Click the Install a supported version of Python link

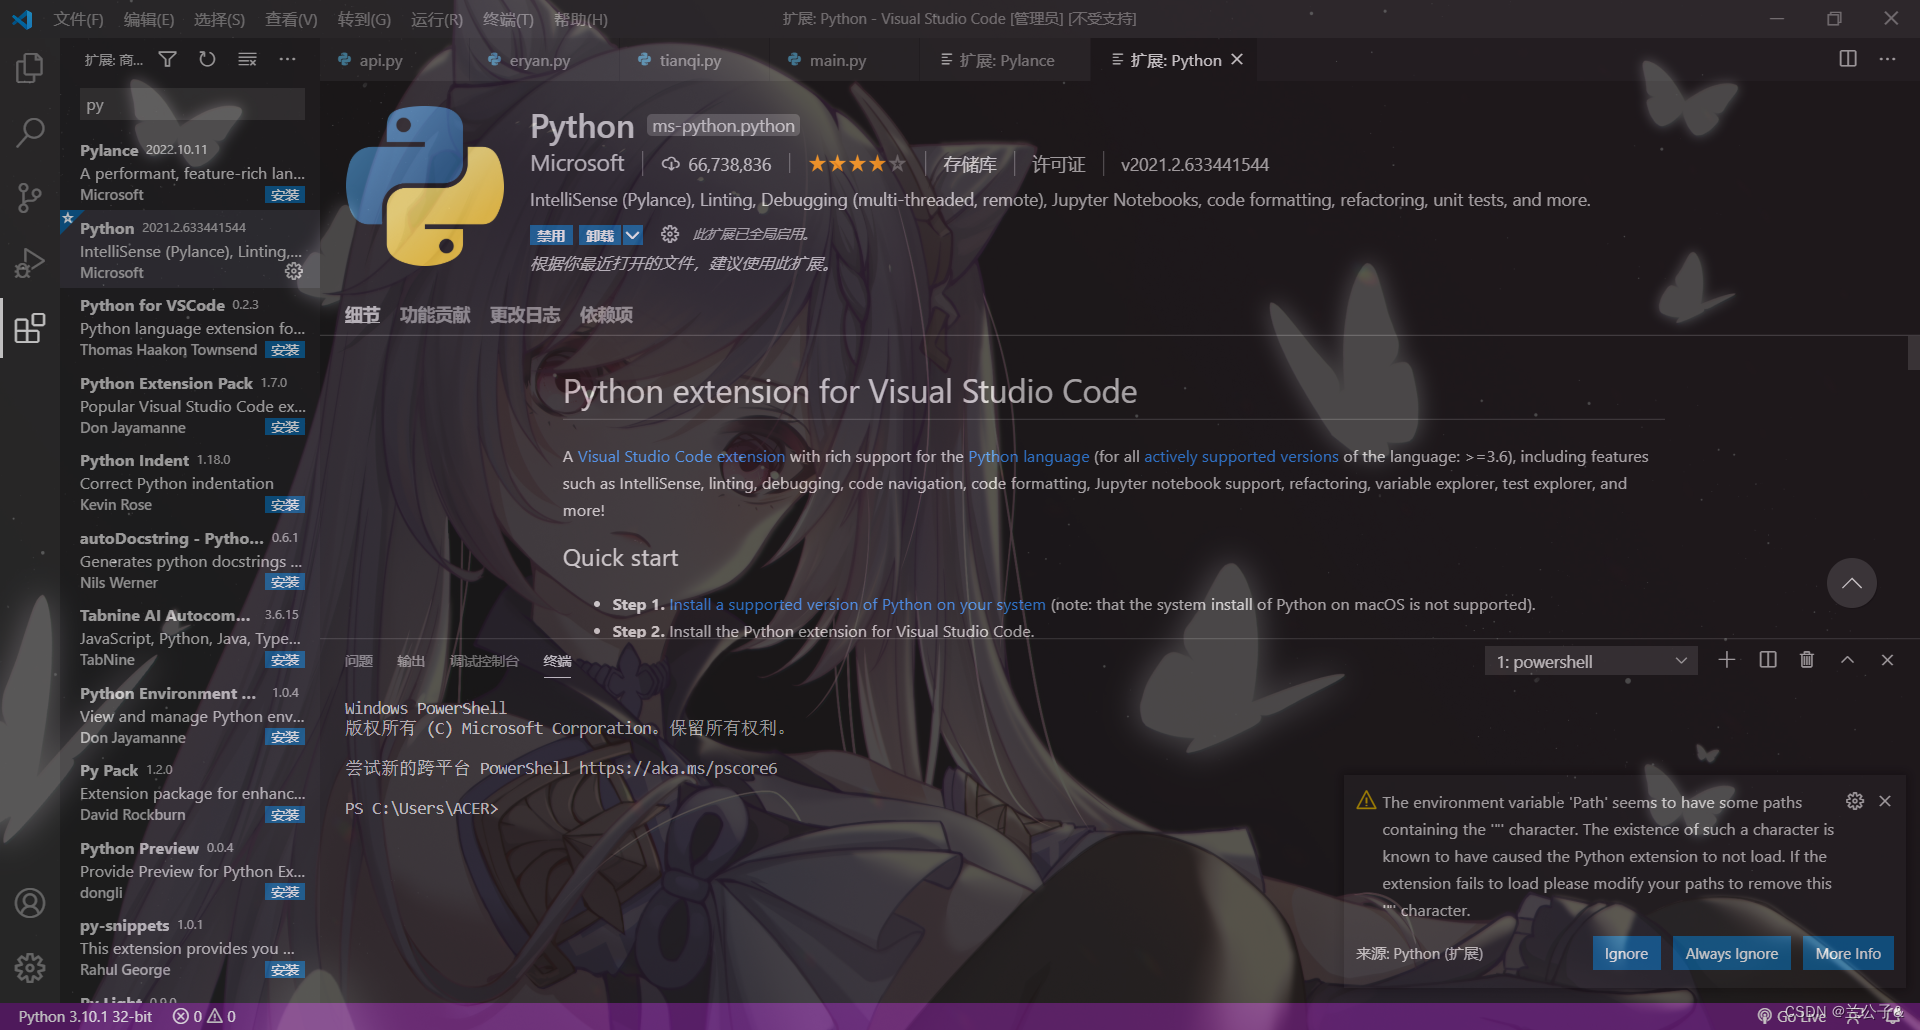[x=857, y=604]
